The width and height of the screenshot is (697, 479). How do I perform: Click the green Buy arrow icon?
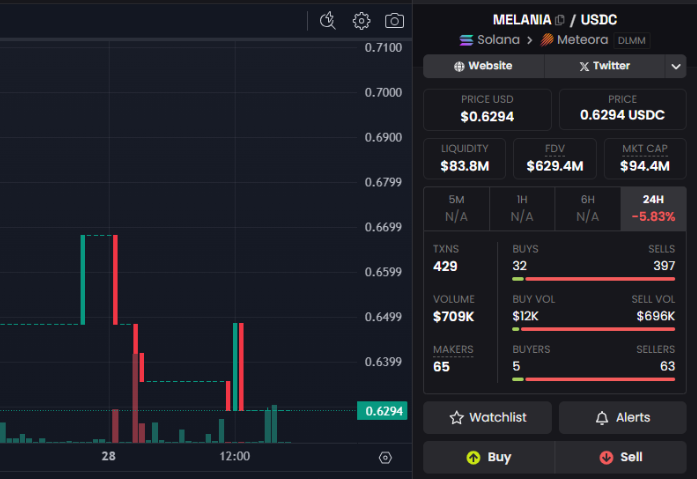click(473, 457)
